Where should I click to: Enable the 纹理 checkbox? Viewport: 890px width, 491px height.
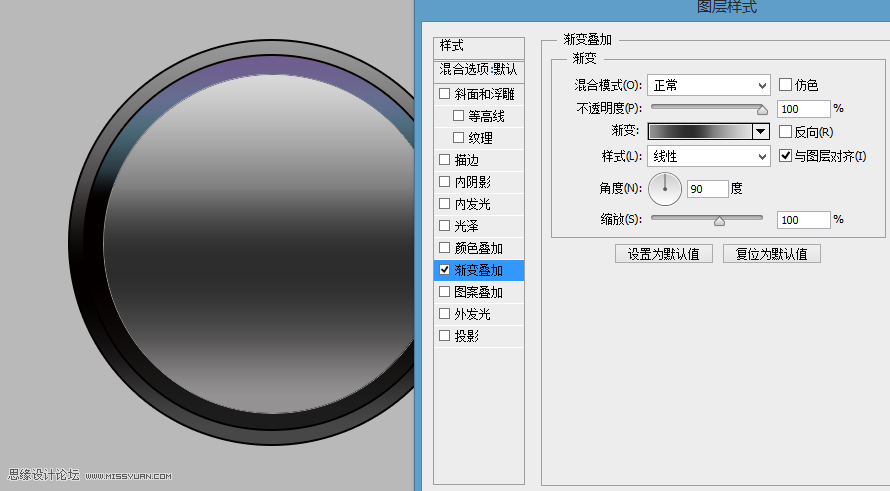tap(459, 137)
